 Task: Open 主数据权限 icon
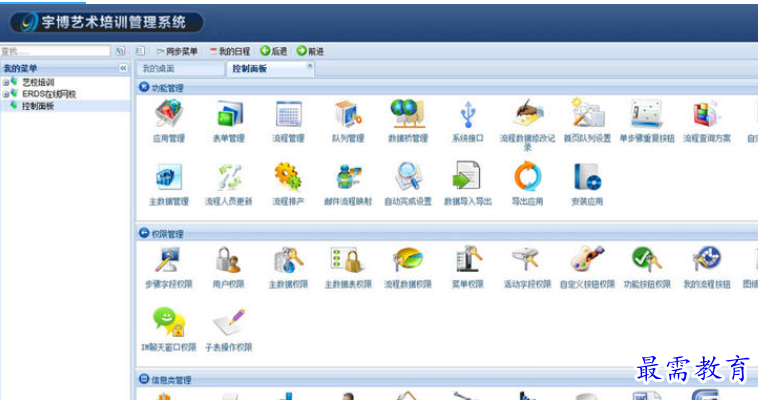[289, 260]
